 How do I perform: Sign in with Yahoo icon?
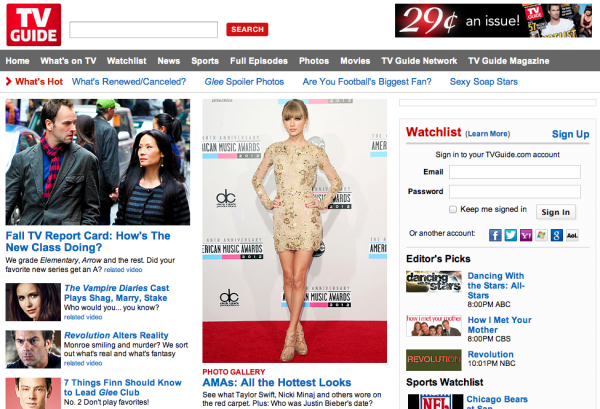[x=526, y=235]
